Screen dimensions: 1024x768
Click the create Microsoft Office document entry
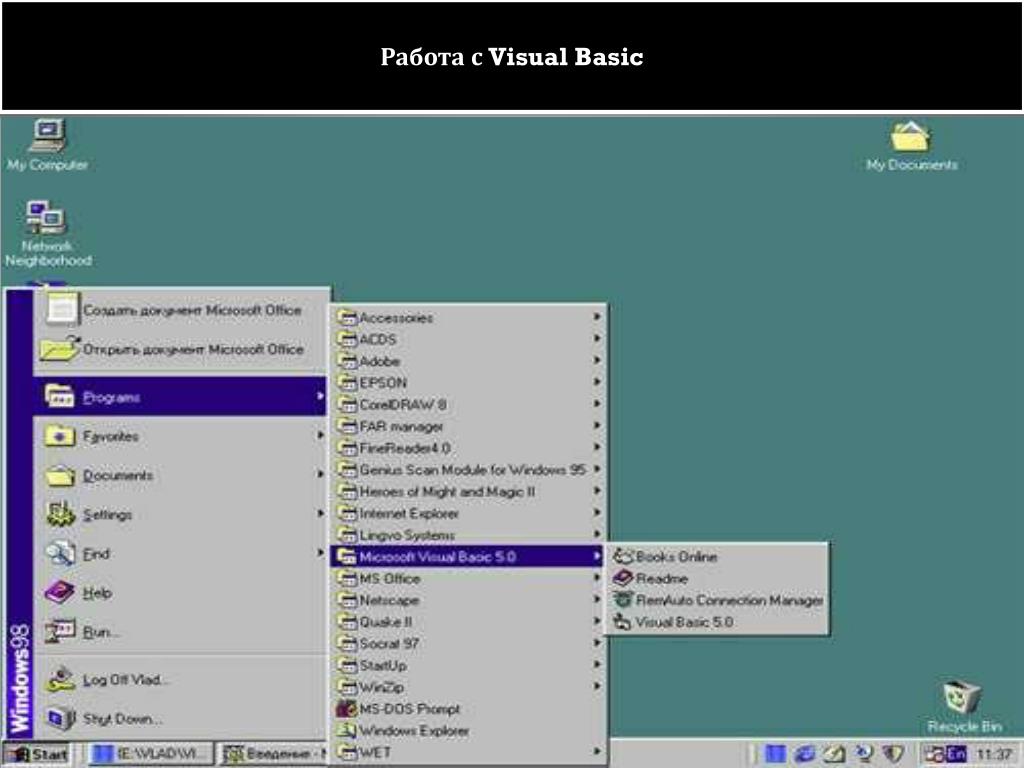pyautogui.click(x=180, y=310)
